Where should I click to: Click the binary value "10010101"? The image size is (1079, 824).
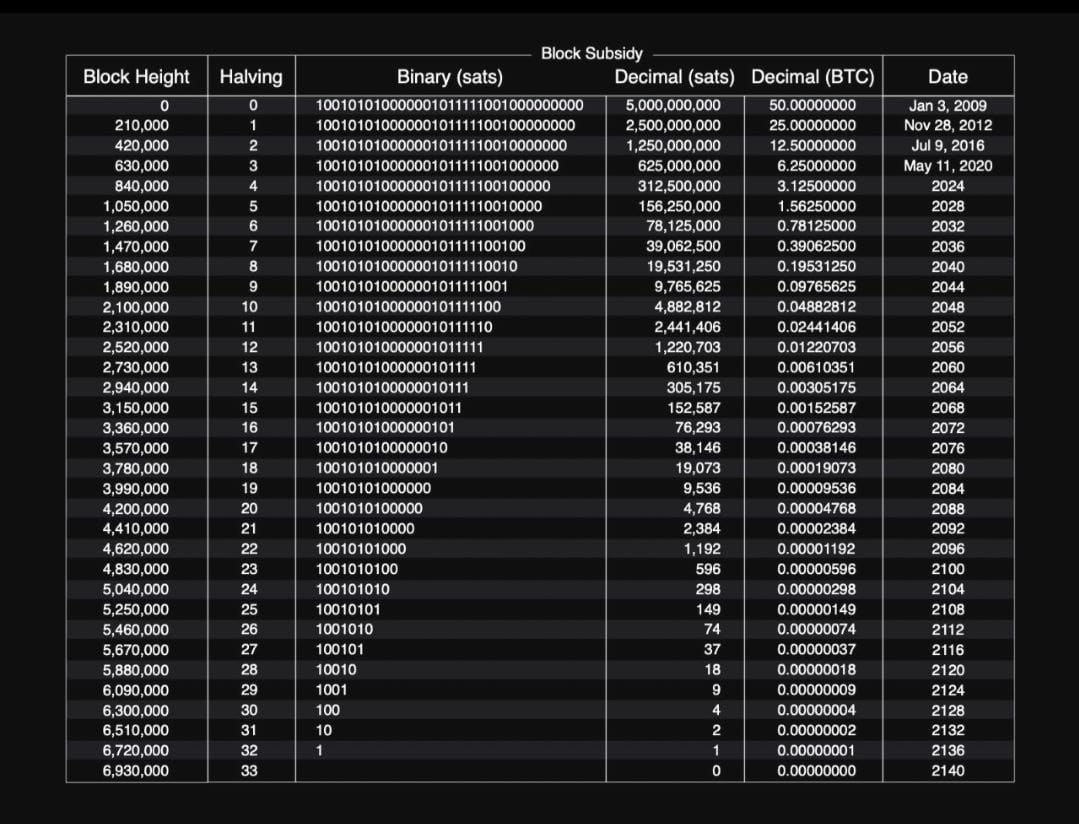click(348, 609)
